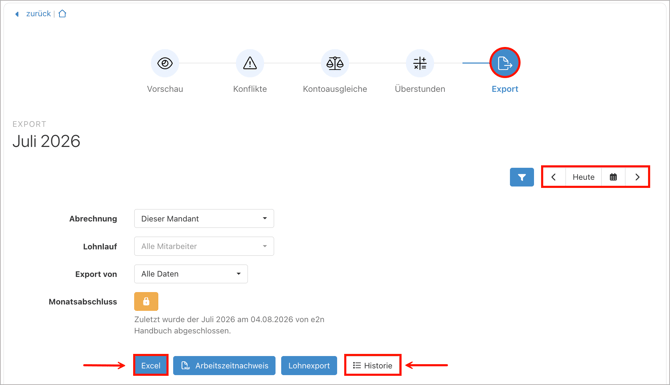This screenshot has width=670, height=385.
Task: Click the Kontoausgleiche step label
Action: (335, 89)
